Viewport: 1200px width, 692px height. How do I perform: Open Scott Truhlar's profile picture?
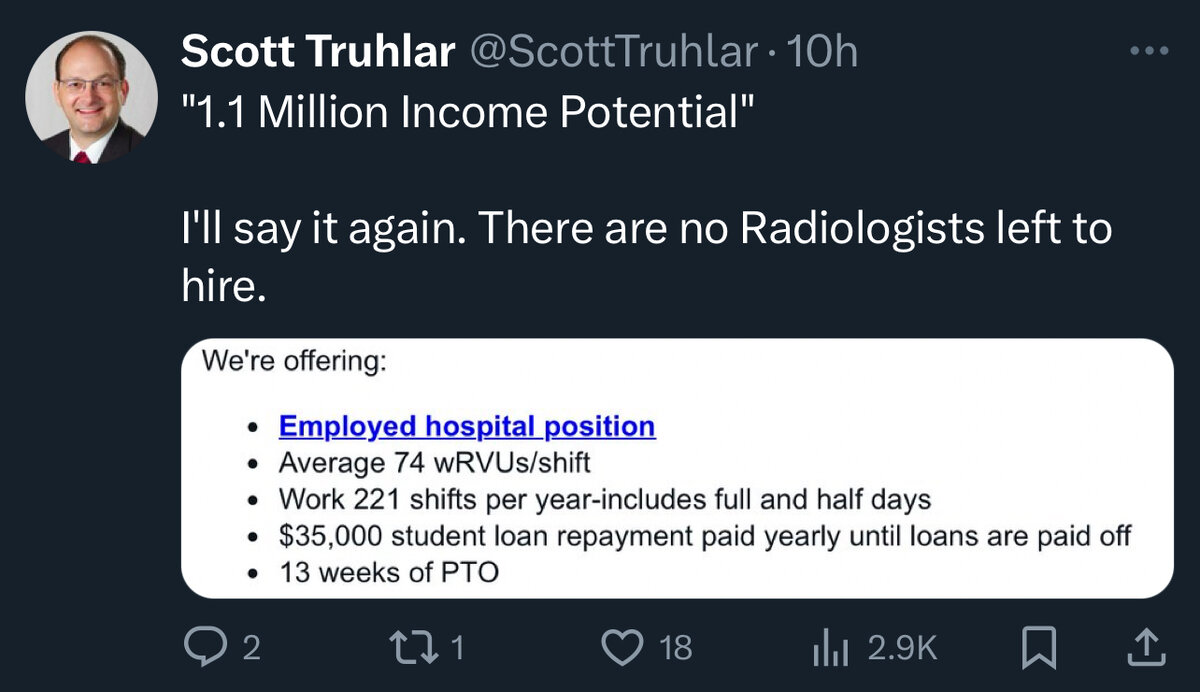(91, 97)
